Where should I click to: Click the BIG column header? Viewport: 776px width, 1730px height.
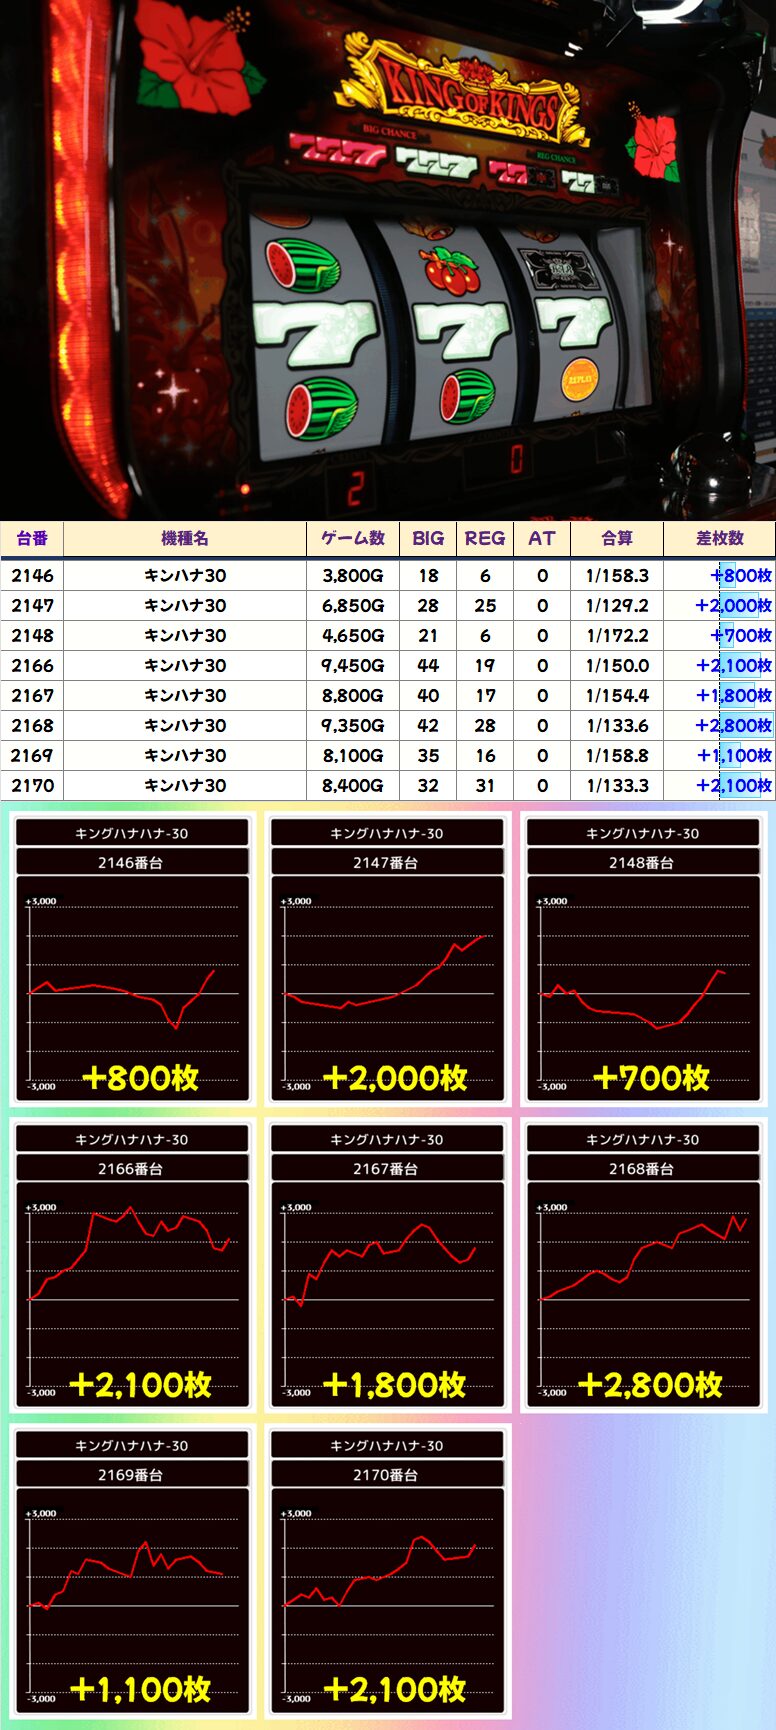click(x=428, y=538)
